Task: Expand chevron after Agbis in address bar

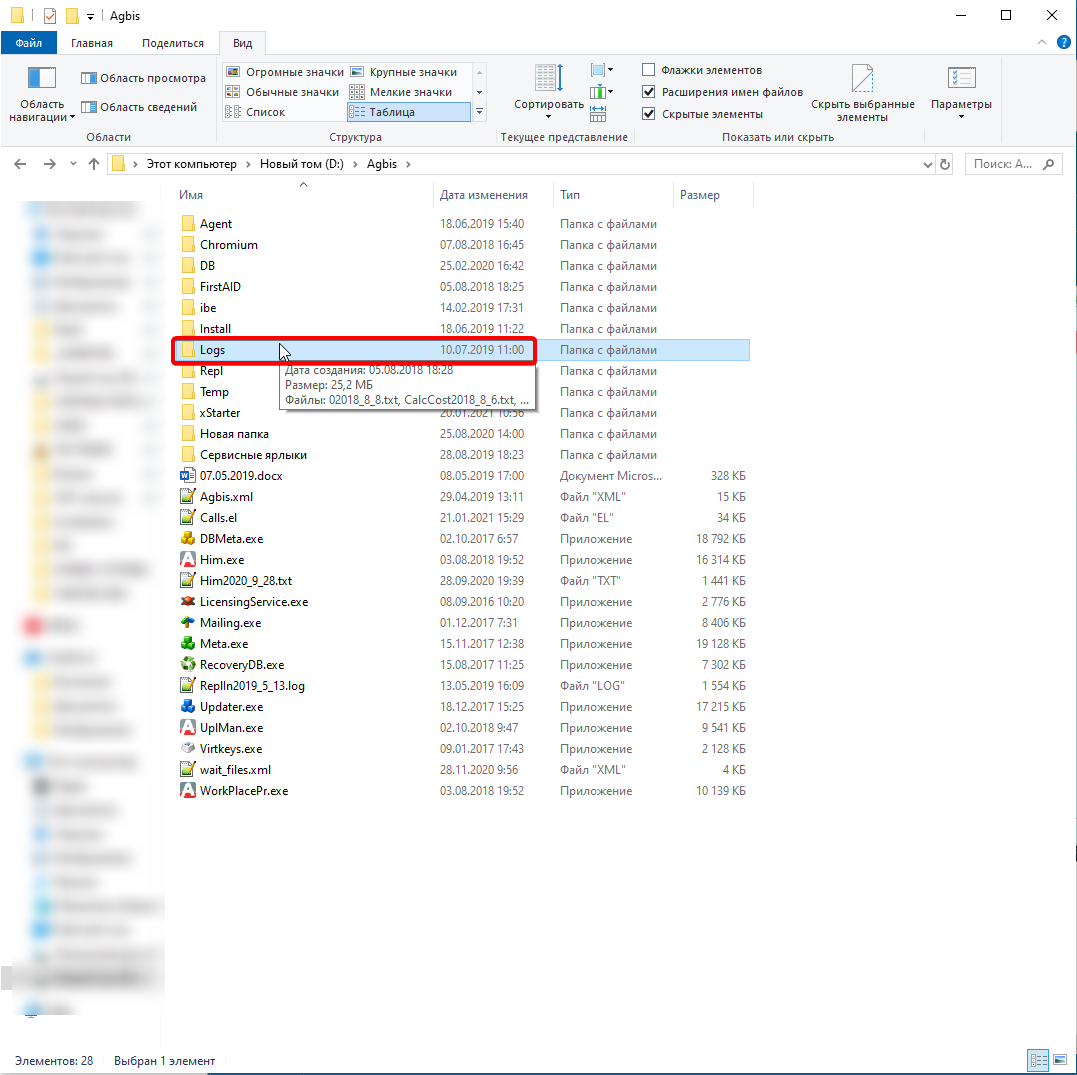Action: pos(408,164)
